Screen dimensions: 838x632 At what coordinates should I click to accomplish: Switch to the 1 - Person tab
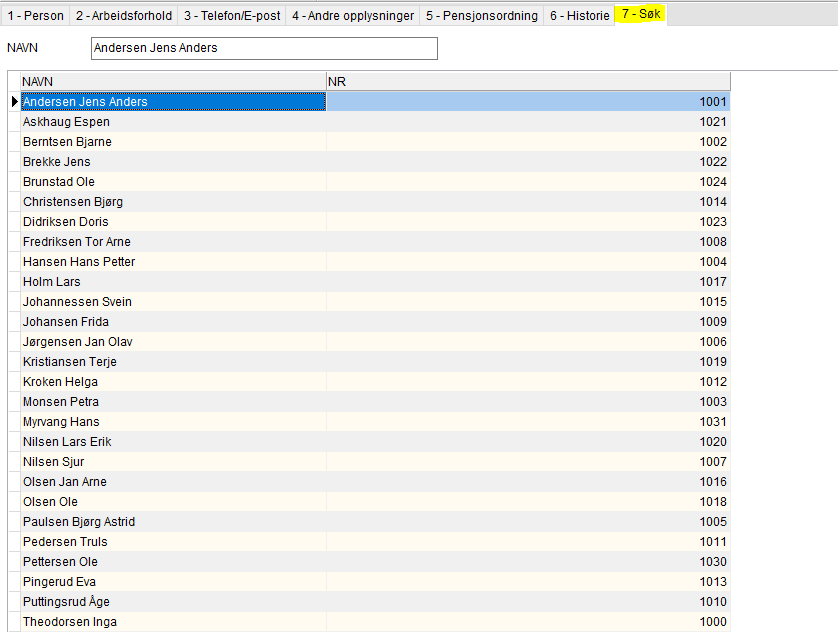(35, 15)
